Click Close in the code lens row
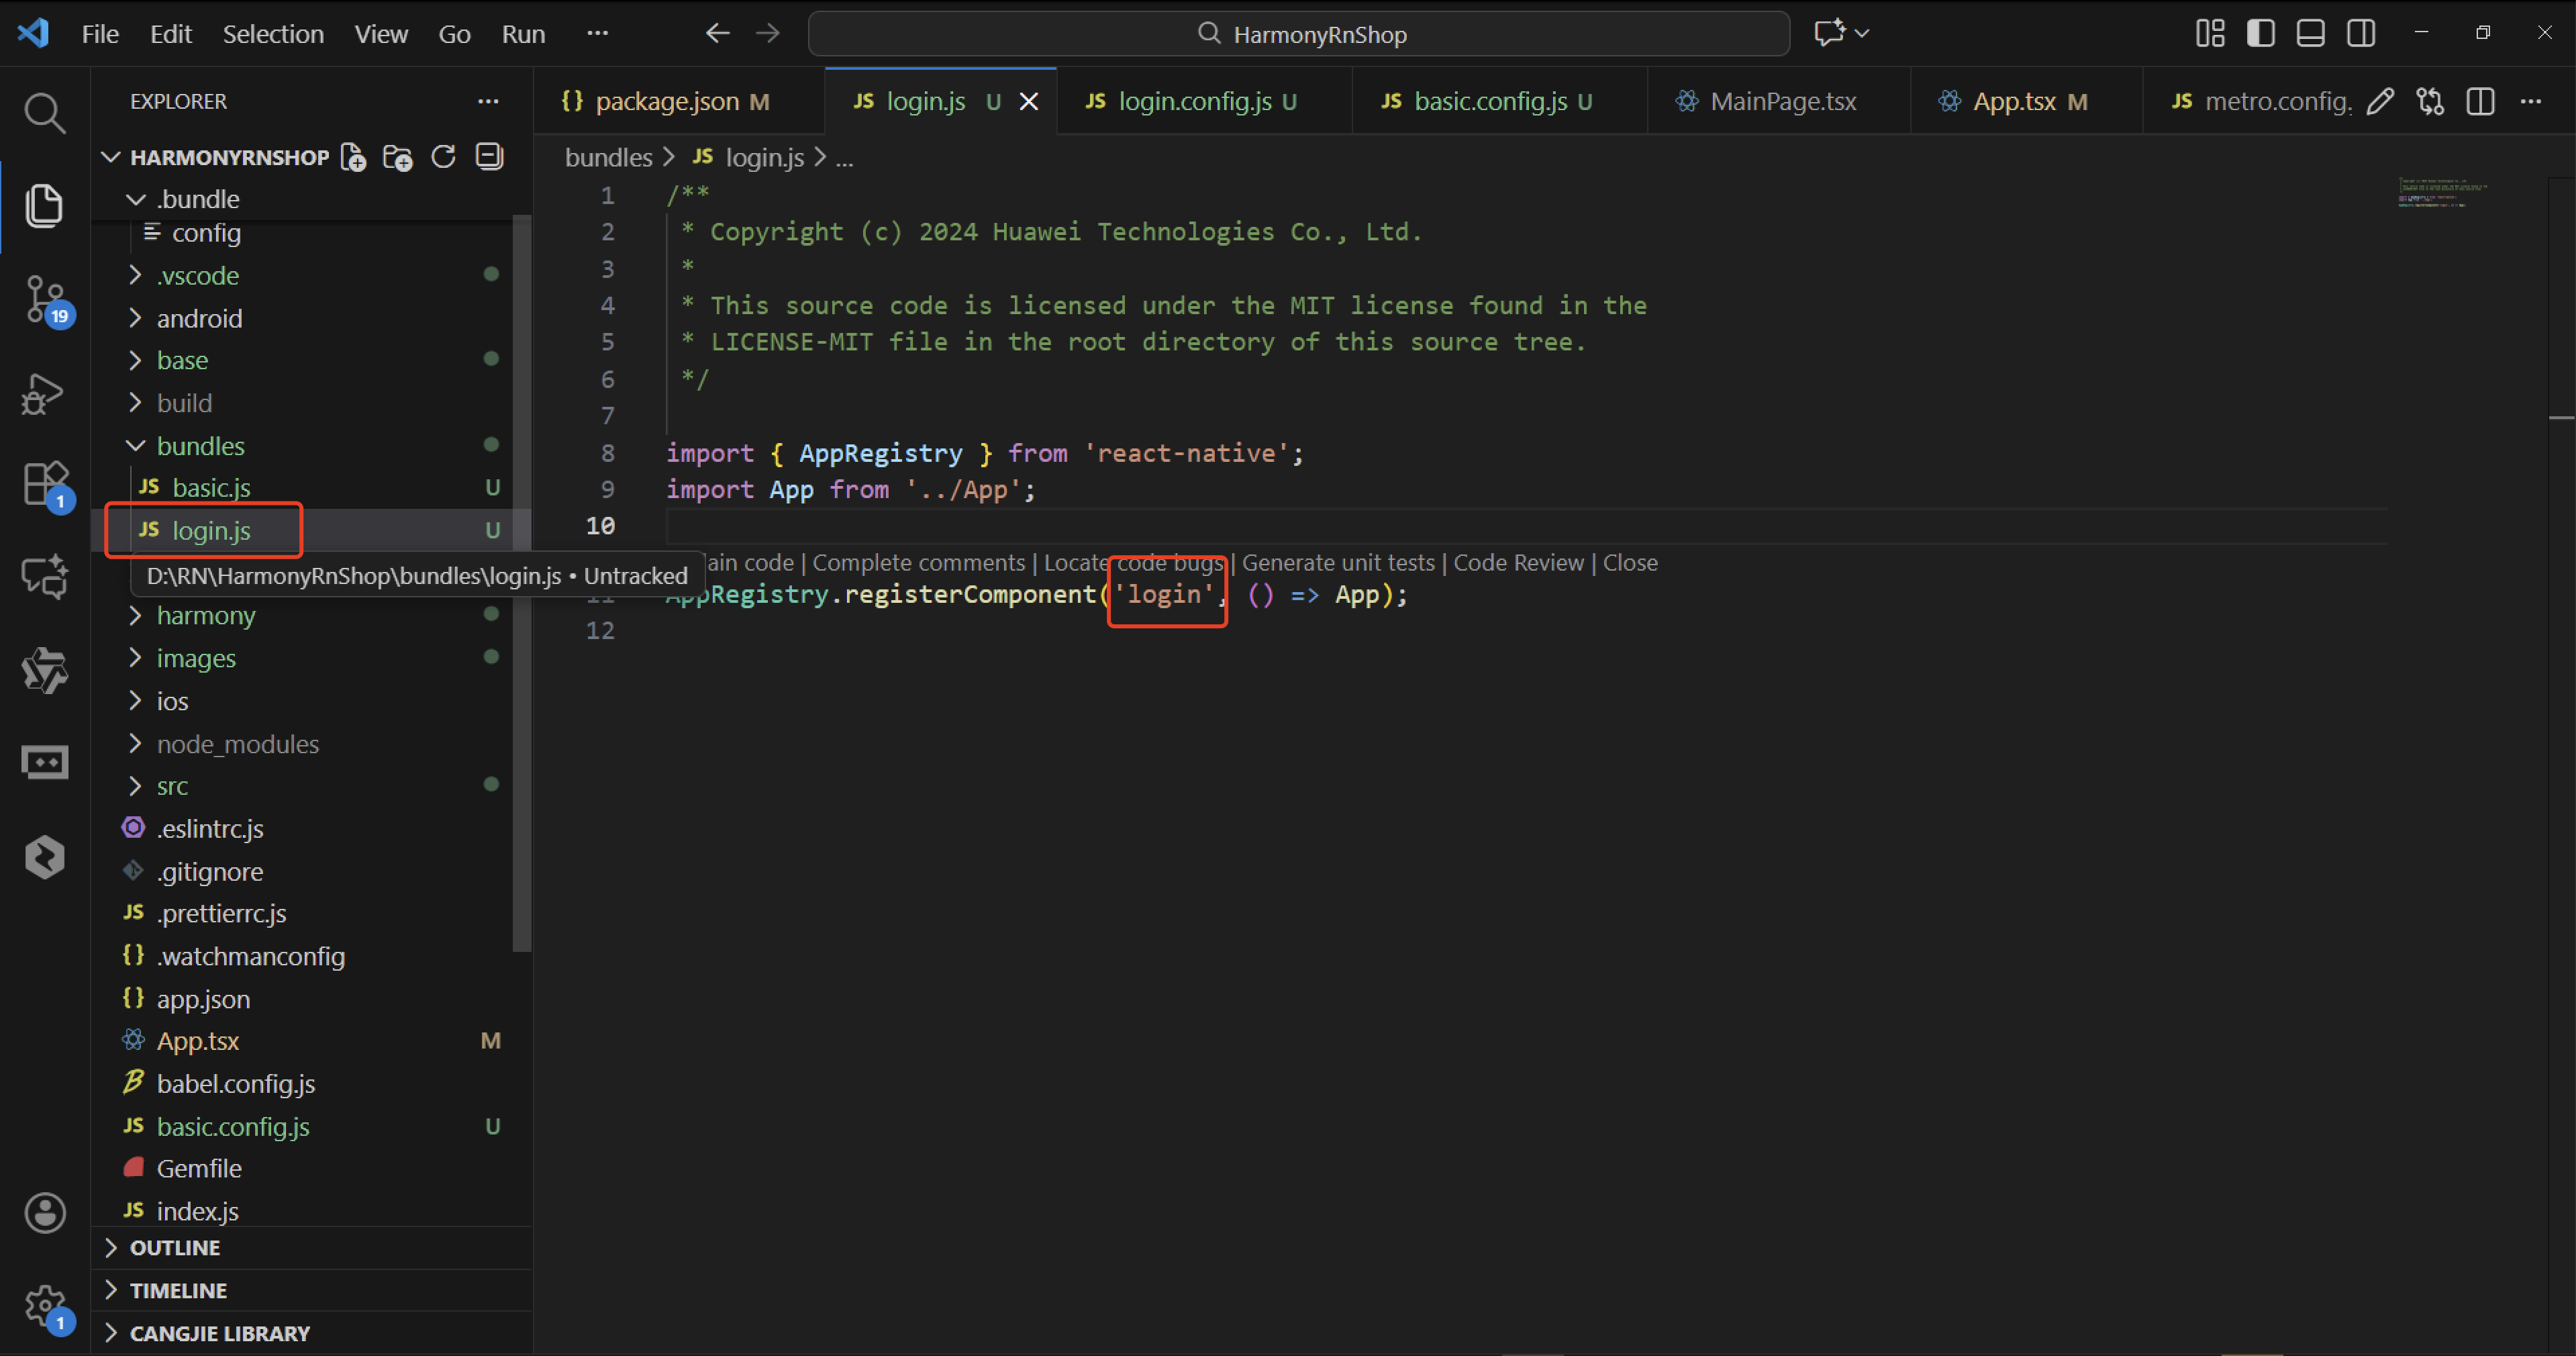The width and height of the screenshot is (2576, 1356). click(1630, 563)
